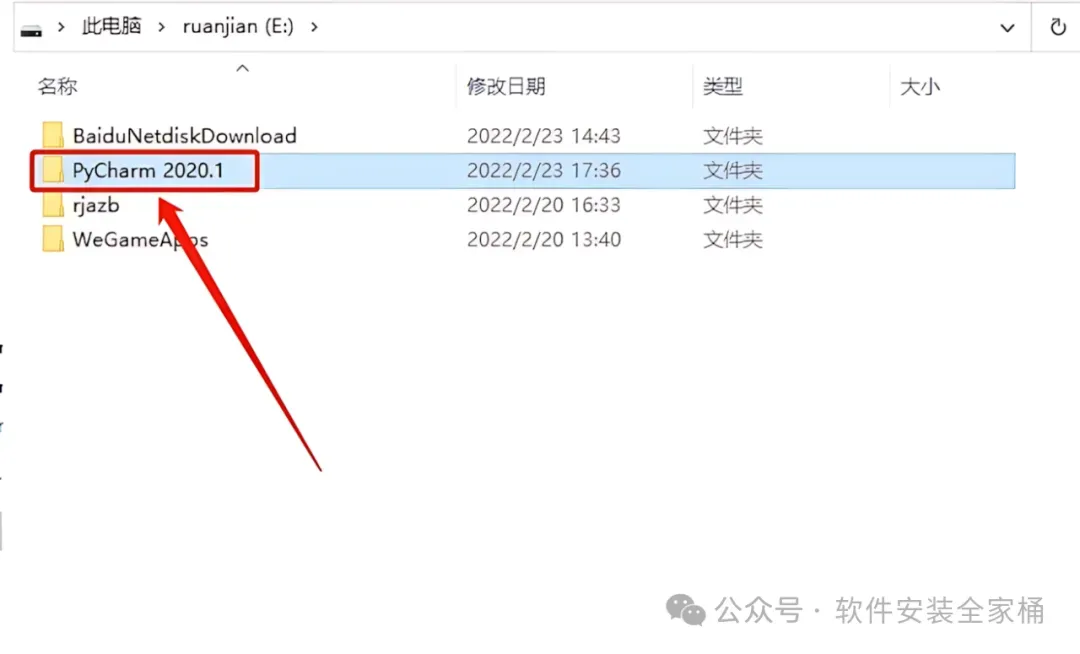Expand the chevron after ruanjian (E:)
Screen dimensions: 1080x654
click(x=314, y=27)
